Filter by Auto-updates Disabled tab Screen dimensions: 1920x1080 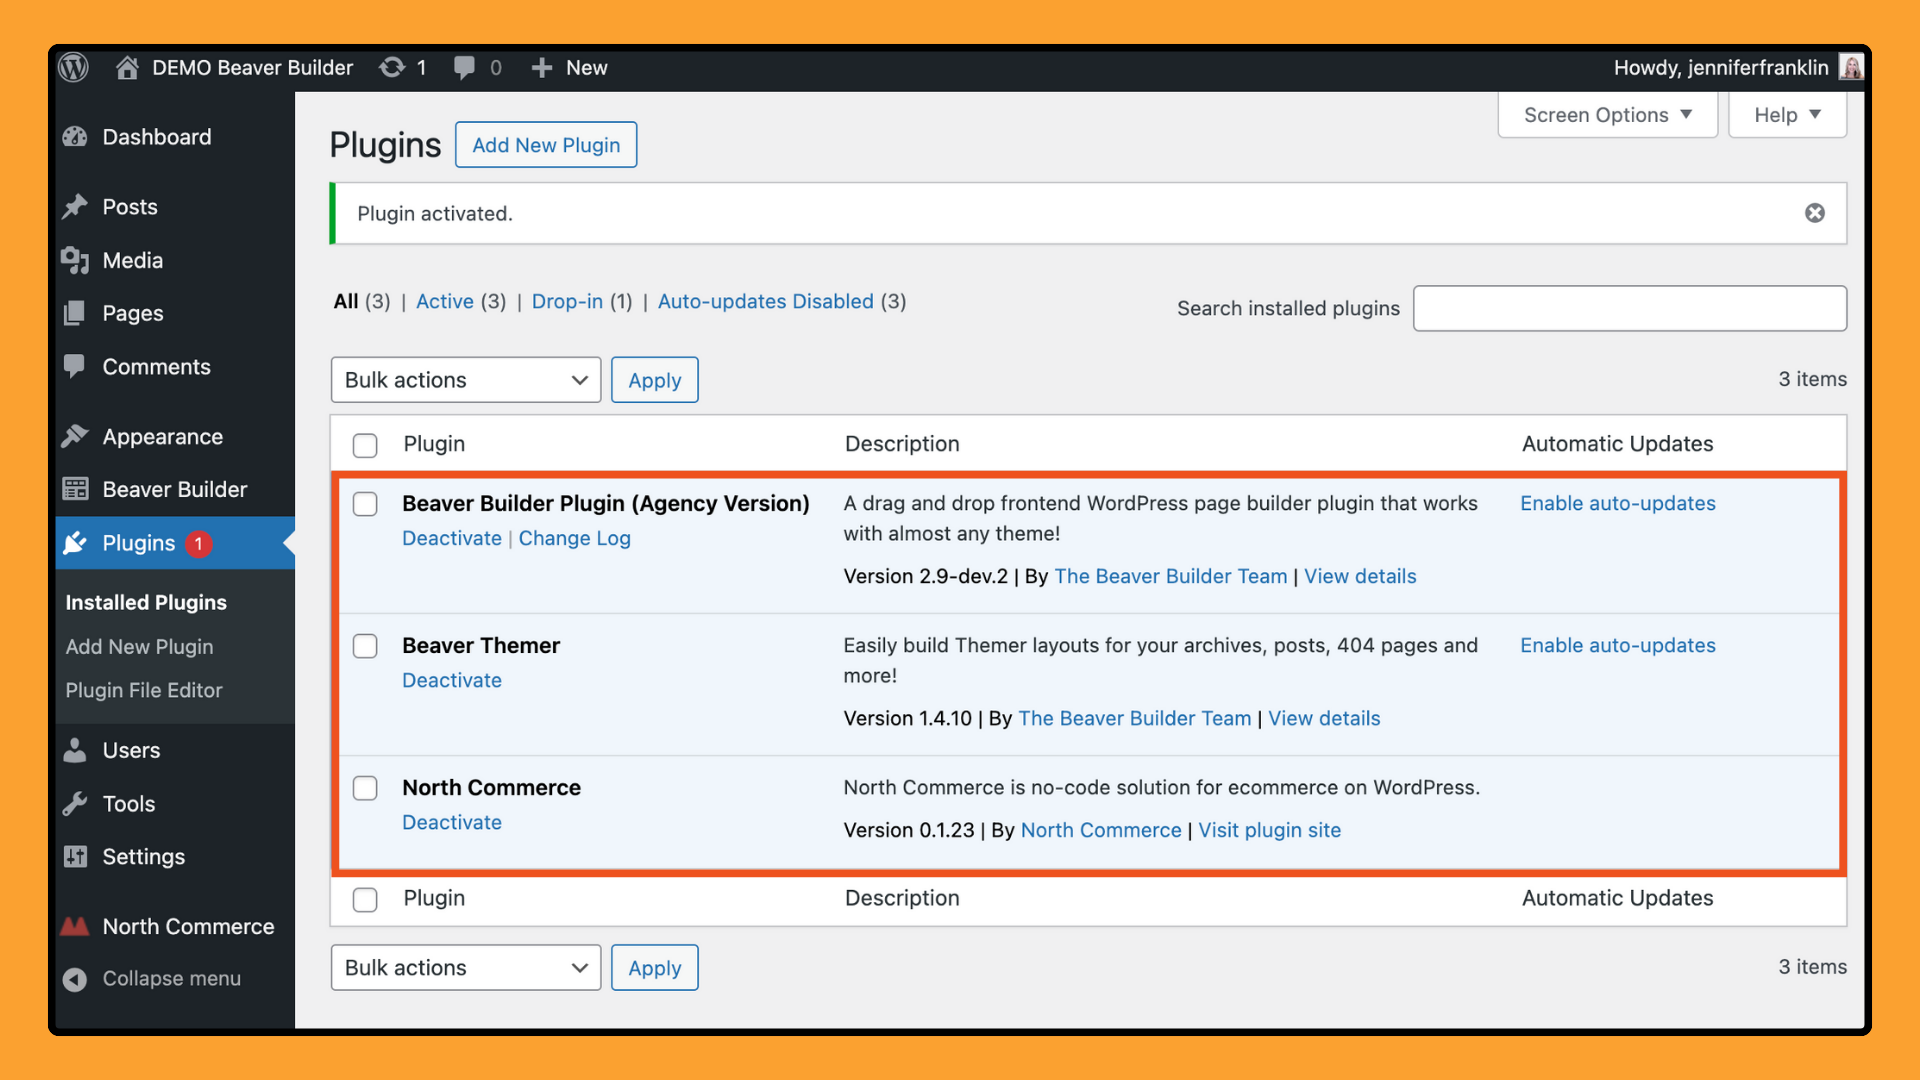click(766, 301)
